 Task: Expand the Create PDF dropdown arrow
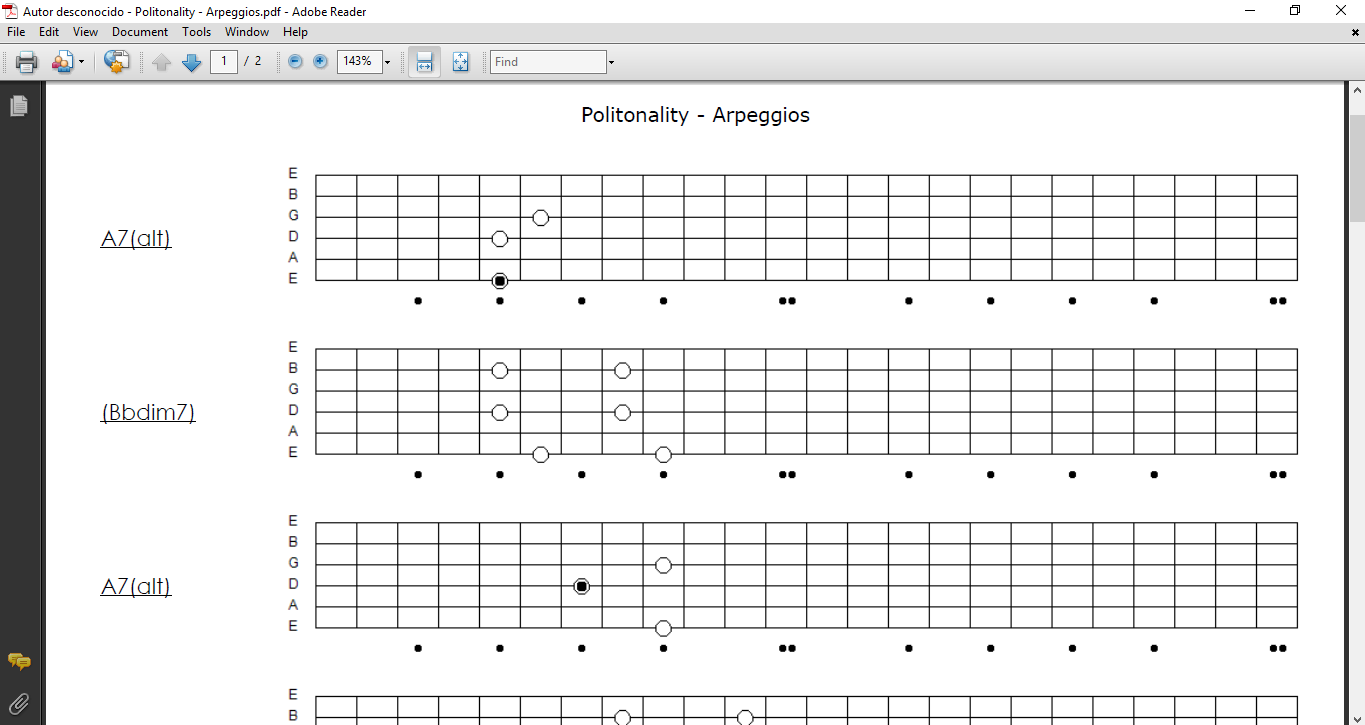point(81,62)
